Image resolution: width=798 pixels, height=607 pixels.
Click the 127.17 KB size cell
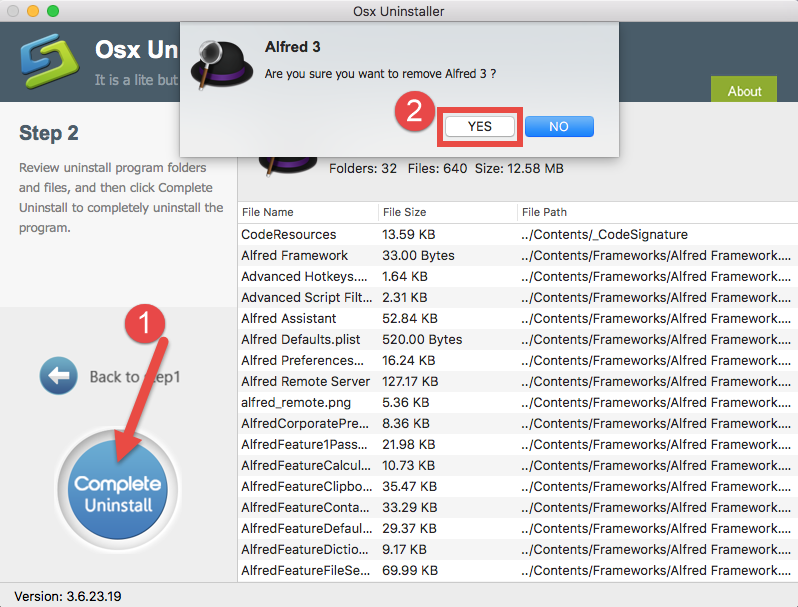pyautogui.click(x=410, y=382)
